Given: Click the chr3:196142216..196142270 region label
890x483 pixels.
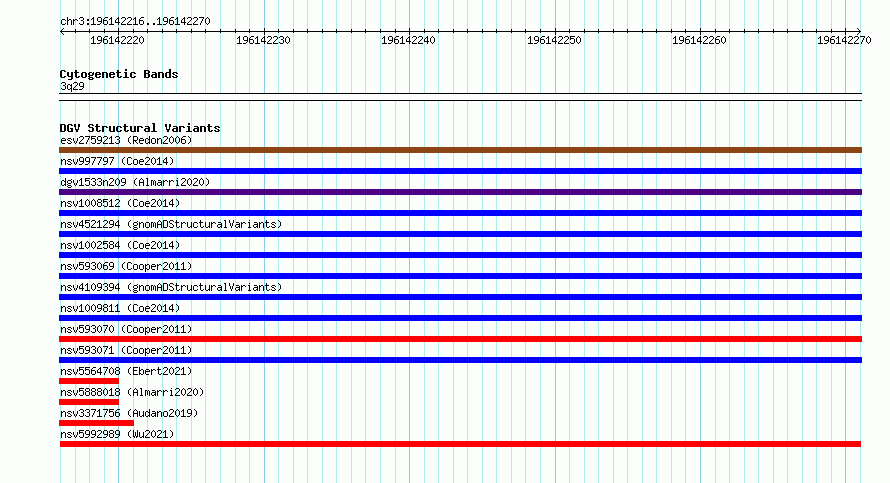Looking at the screenshot, I should click(x=135, y=22).
